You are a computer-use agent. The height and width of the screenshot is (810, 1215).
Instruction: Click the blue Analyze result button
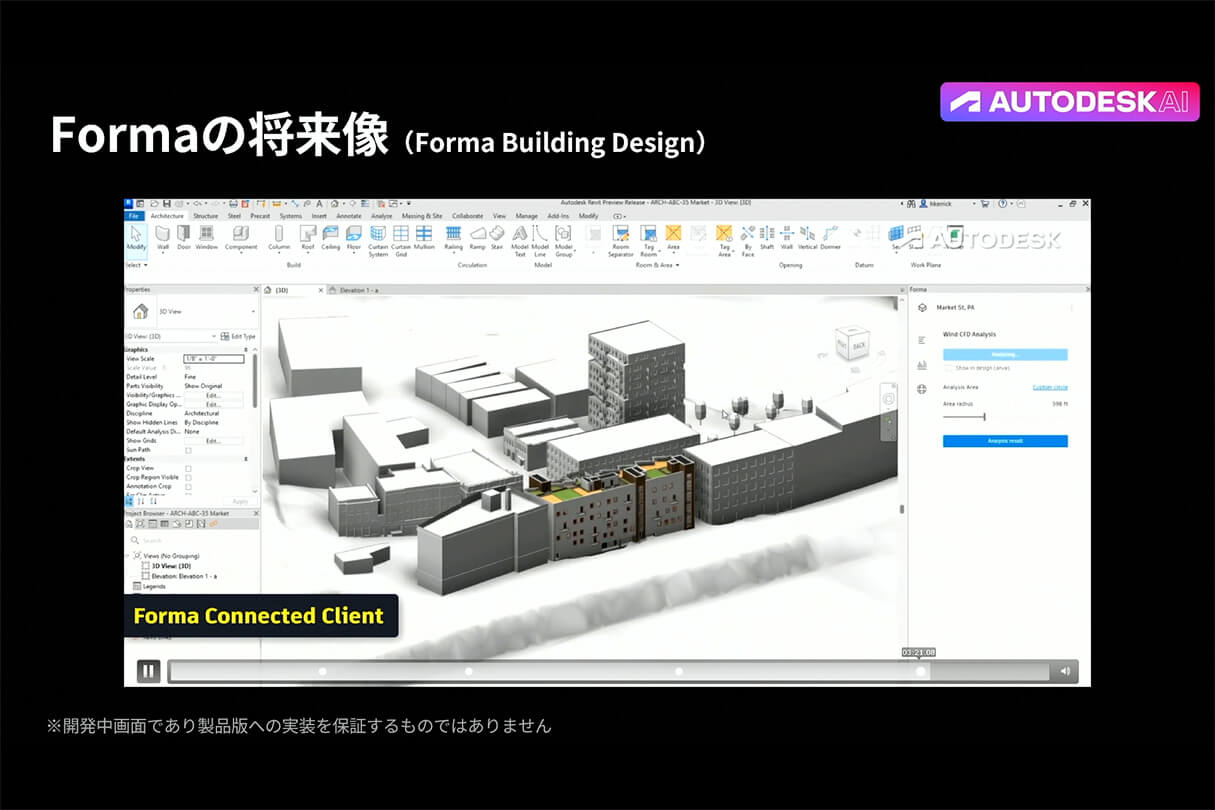[x=1005, y=441]
